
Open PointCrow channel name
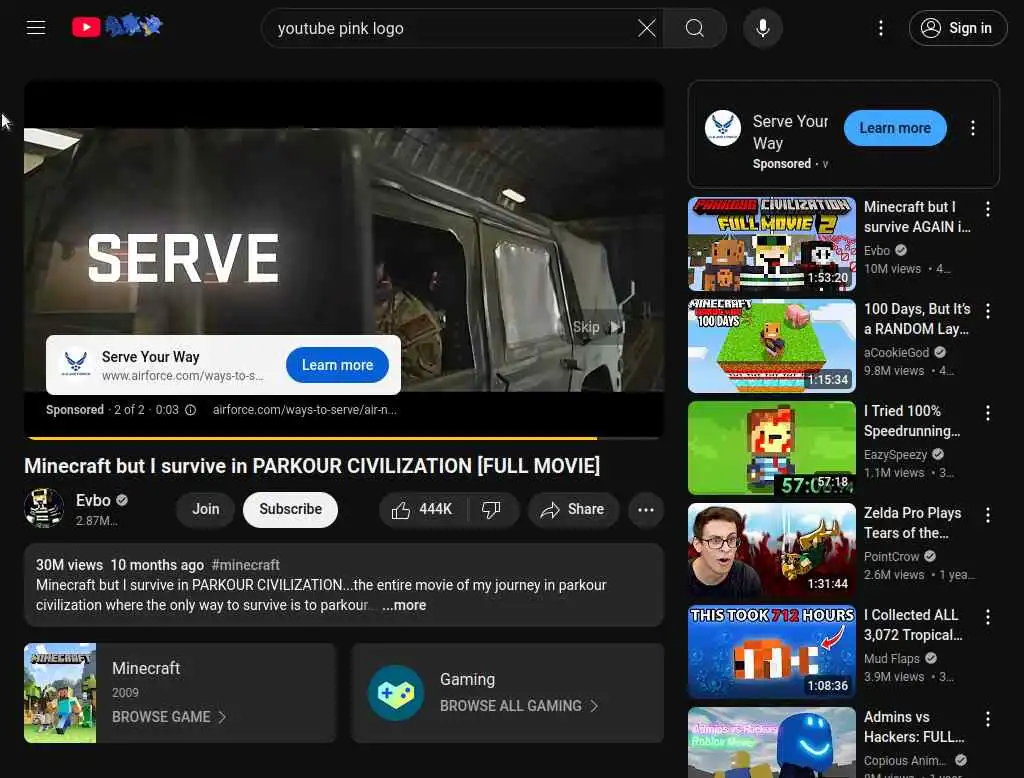(x=891, y=557)
